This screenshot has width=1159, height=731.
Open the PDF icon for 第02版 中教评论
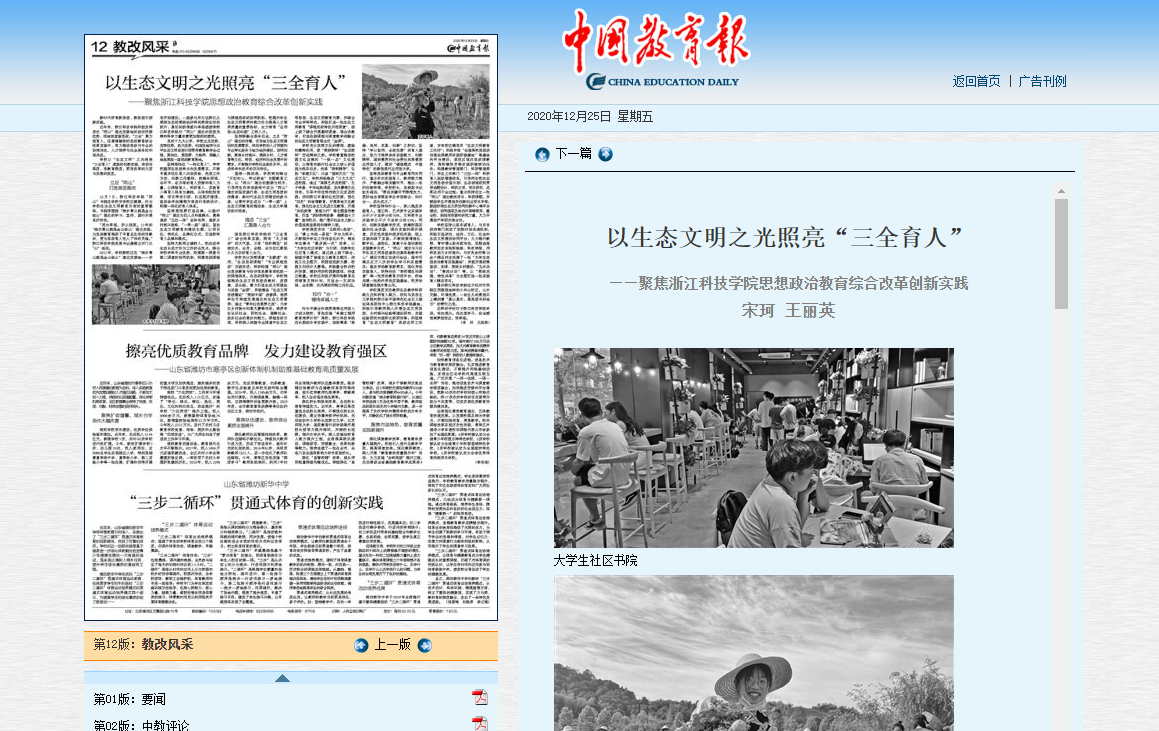point(480,724)
